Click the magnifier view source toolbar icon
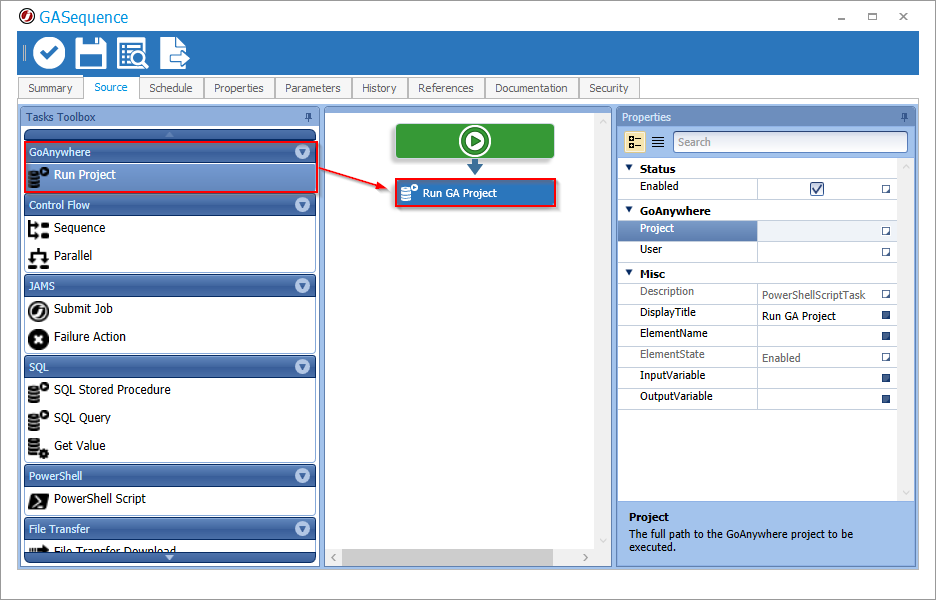Image resolution: width=936 pixels, height=600 pixels. [132, 53]
